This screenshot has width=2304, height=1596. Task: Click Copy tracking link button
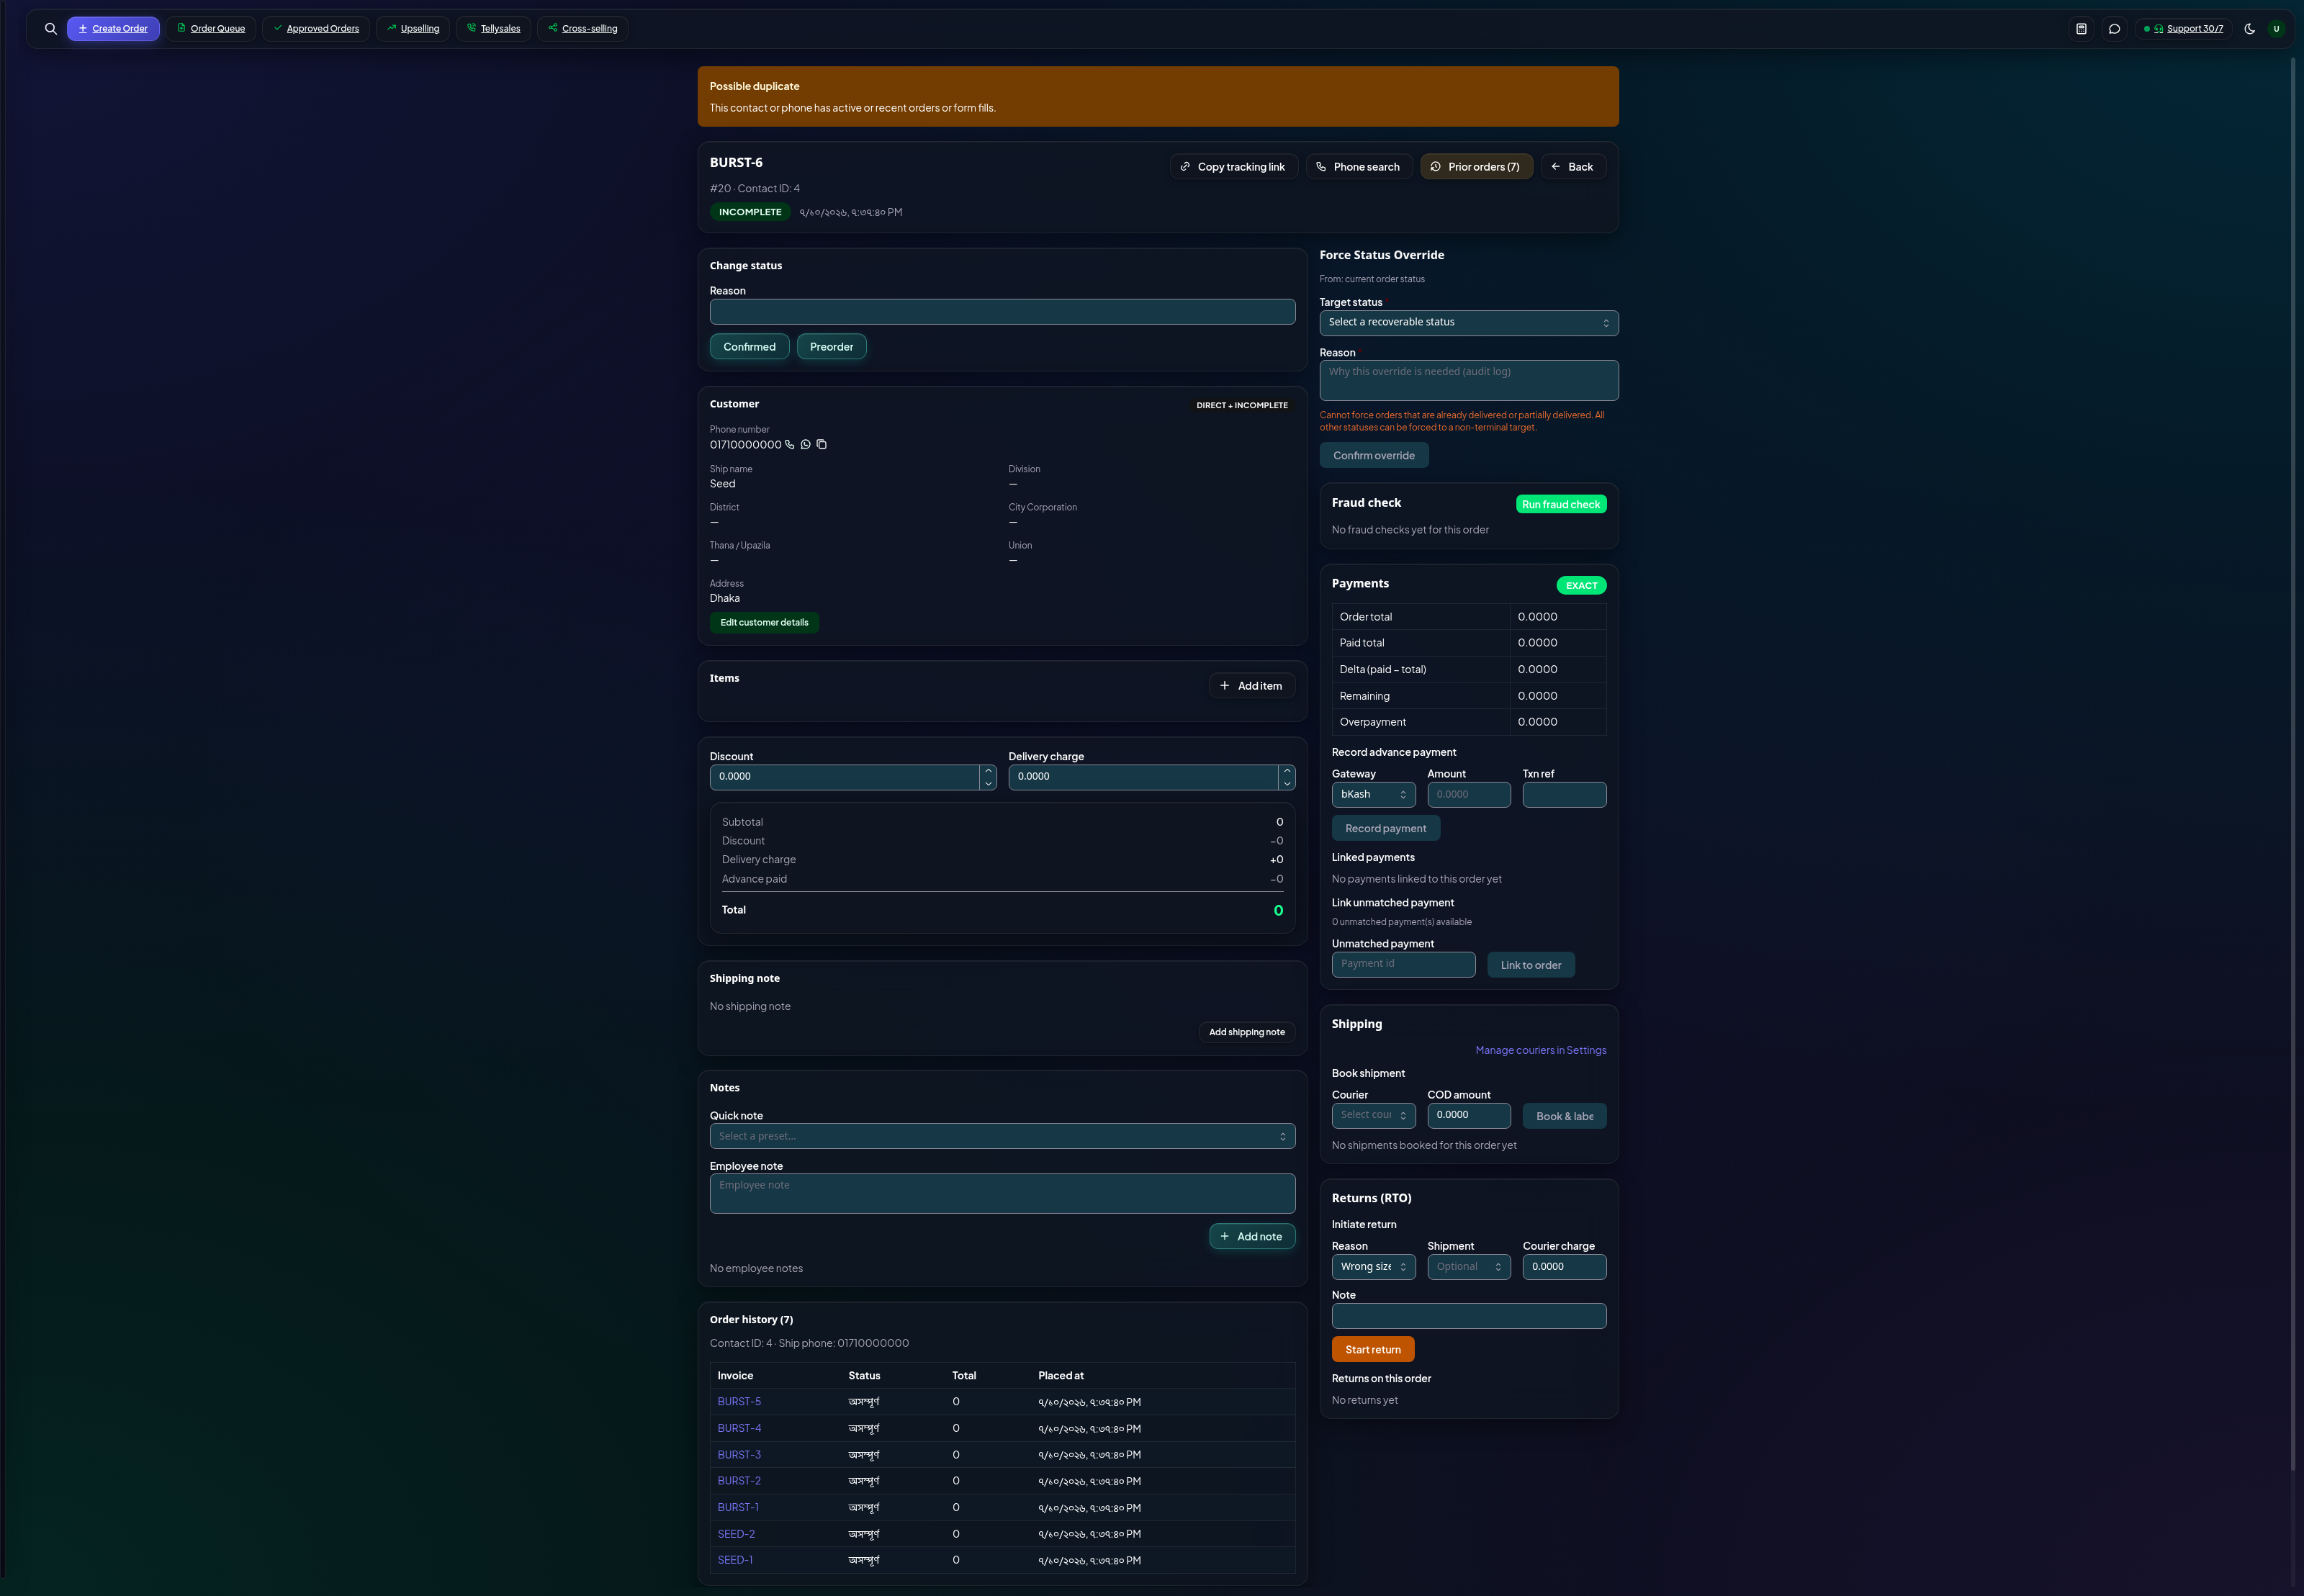coord(1233,167)
